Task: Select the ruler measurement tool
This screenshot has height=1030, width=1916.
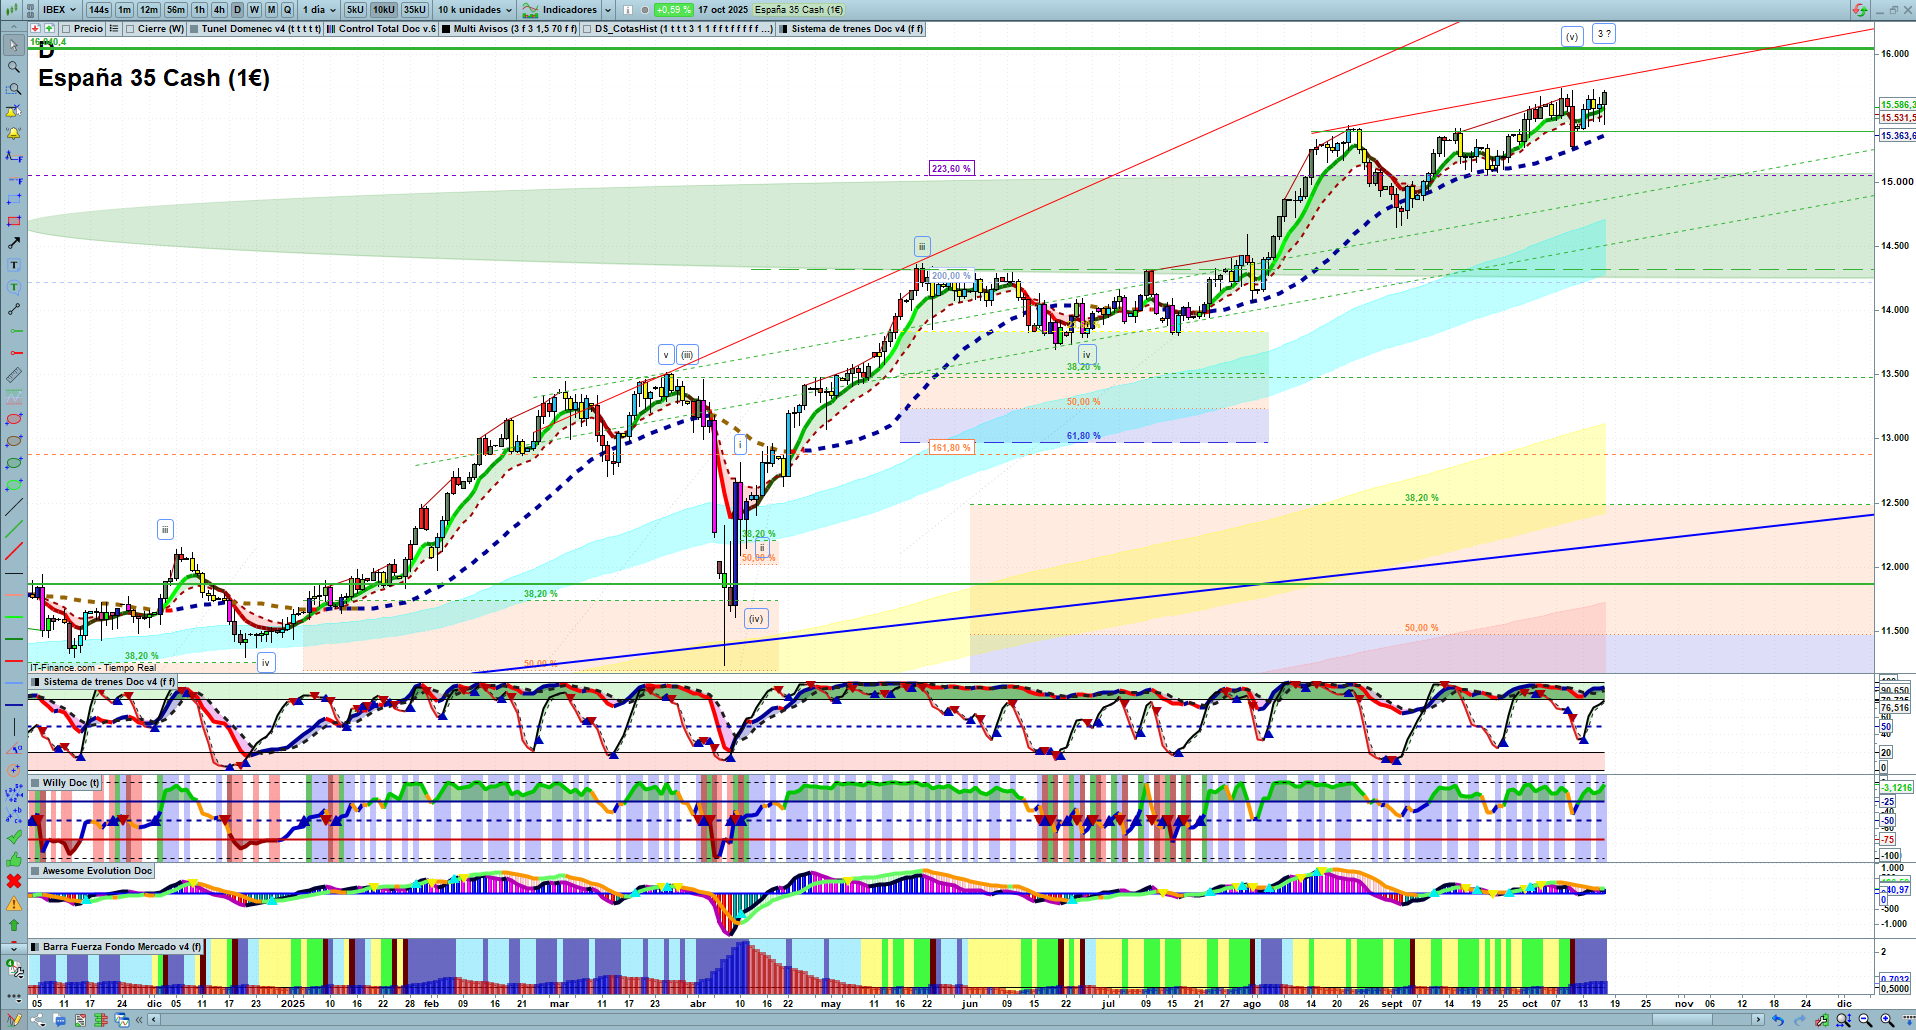Action: point(14,375)
